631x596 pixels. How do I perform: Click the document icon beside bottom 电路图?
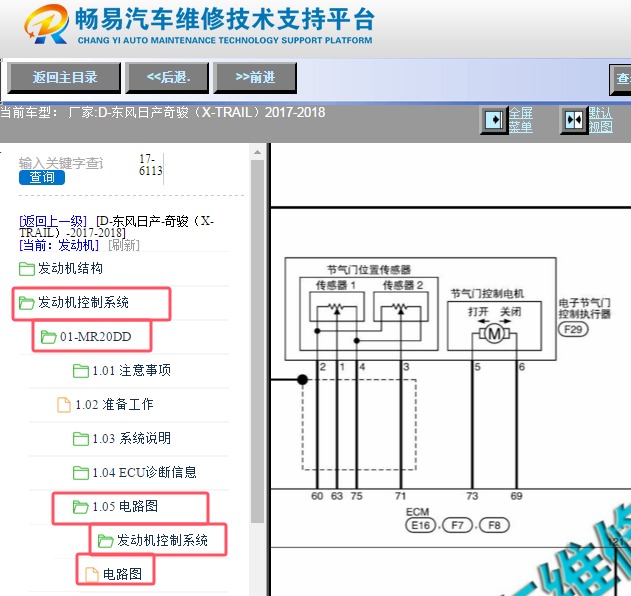pos(91,575)
